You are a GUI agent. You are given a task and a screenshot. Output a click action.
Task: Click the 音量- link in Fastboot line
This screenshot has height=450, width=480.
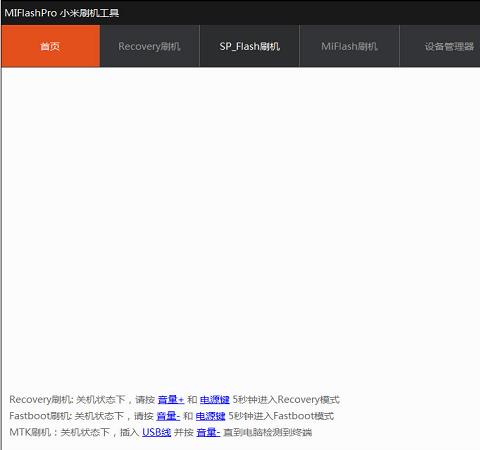click(168, 416)
